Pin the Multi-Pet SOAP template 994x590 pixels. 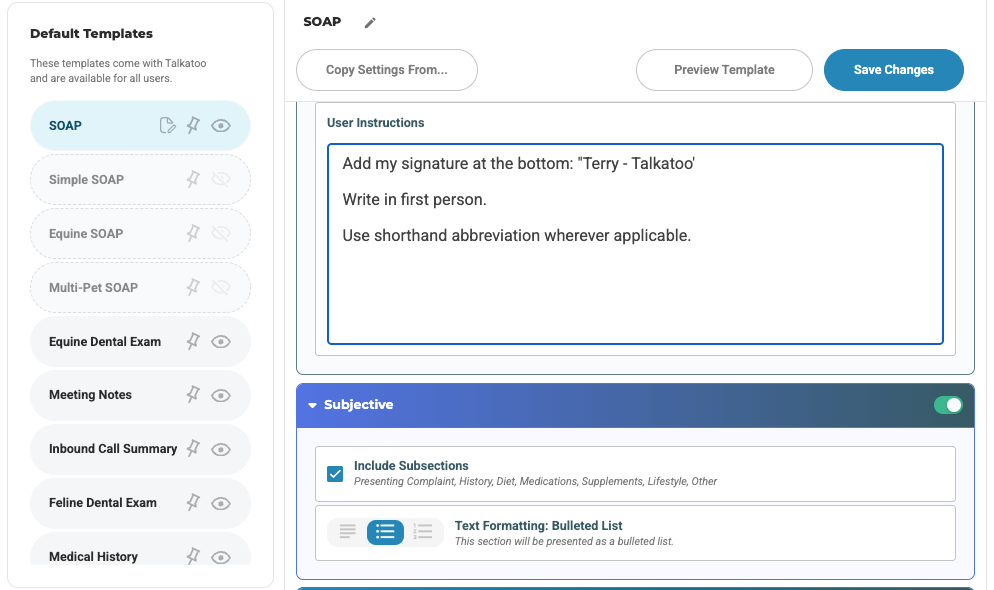pos(193,287)
